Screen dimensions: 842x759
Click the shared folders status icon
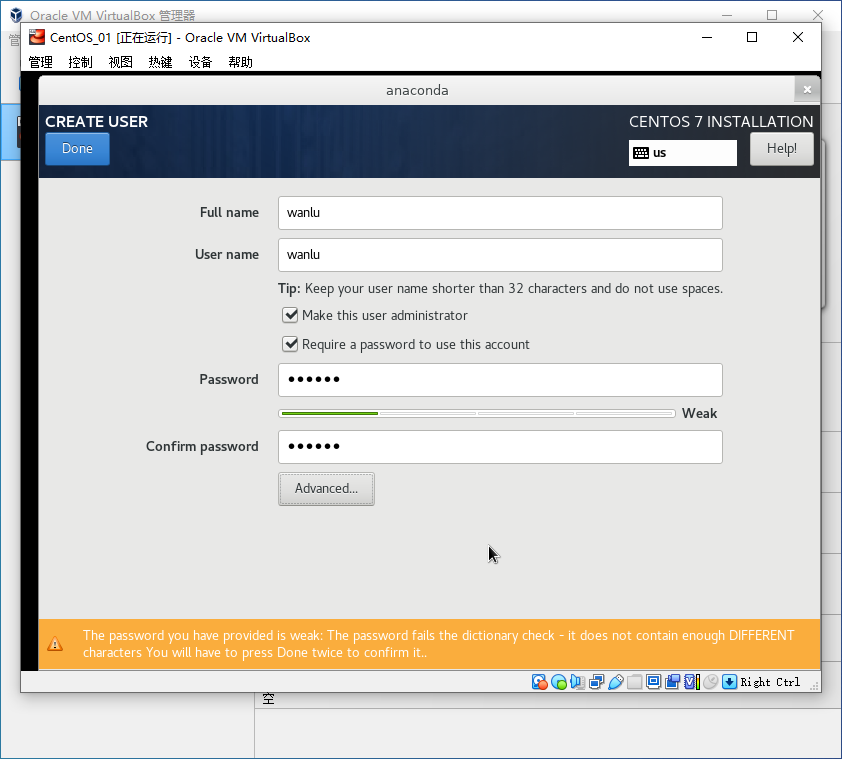click(635, 682)
